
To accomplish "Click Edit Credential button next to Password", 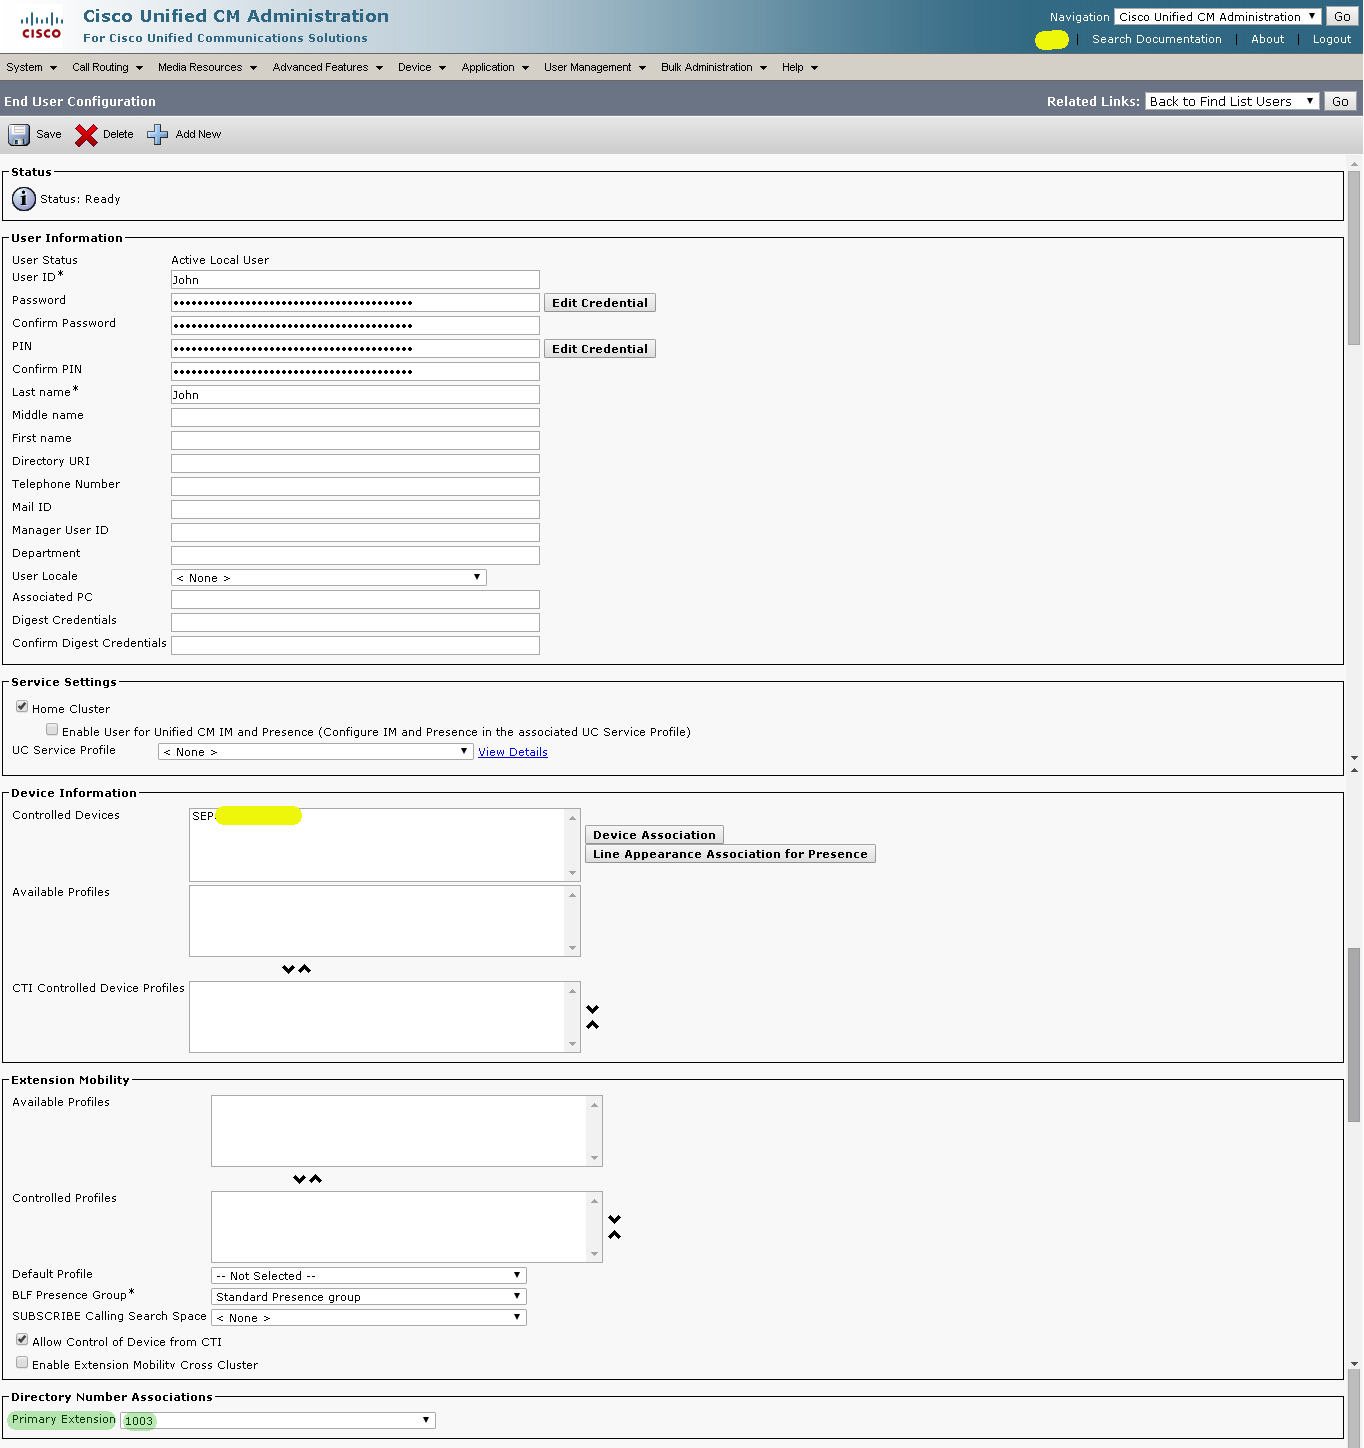I will point(600,303).
